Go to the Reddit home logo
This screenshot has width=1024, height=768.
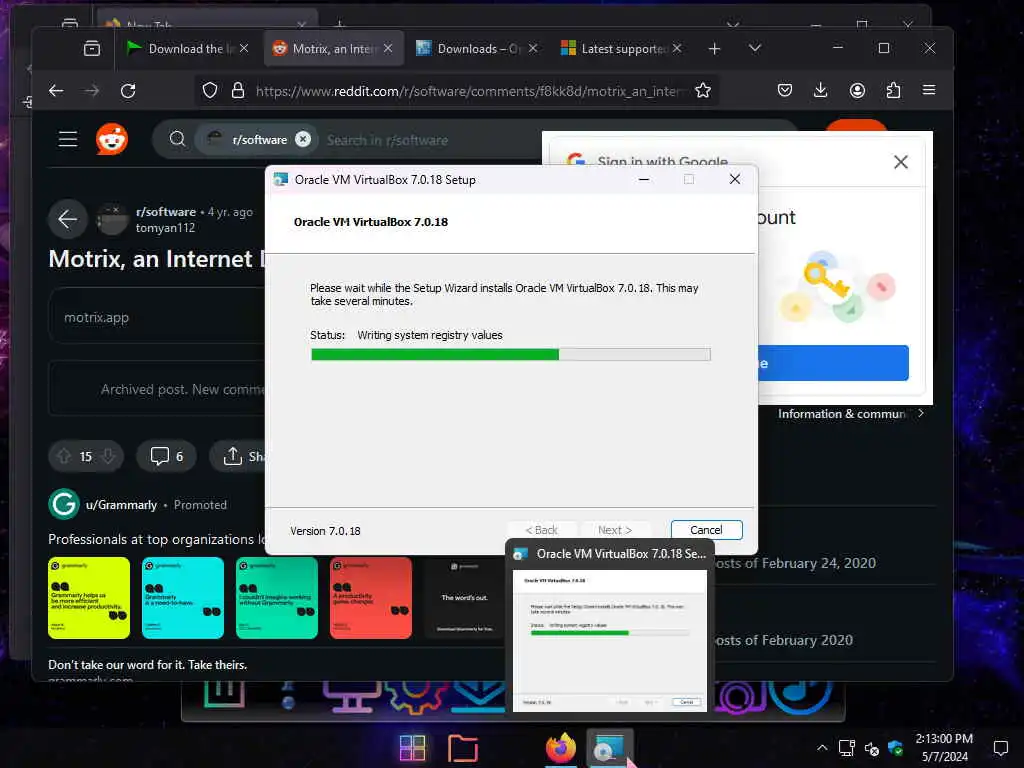click(x=112, y=139)
